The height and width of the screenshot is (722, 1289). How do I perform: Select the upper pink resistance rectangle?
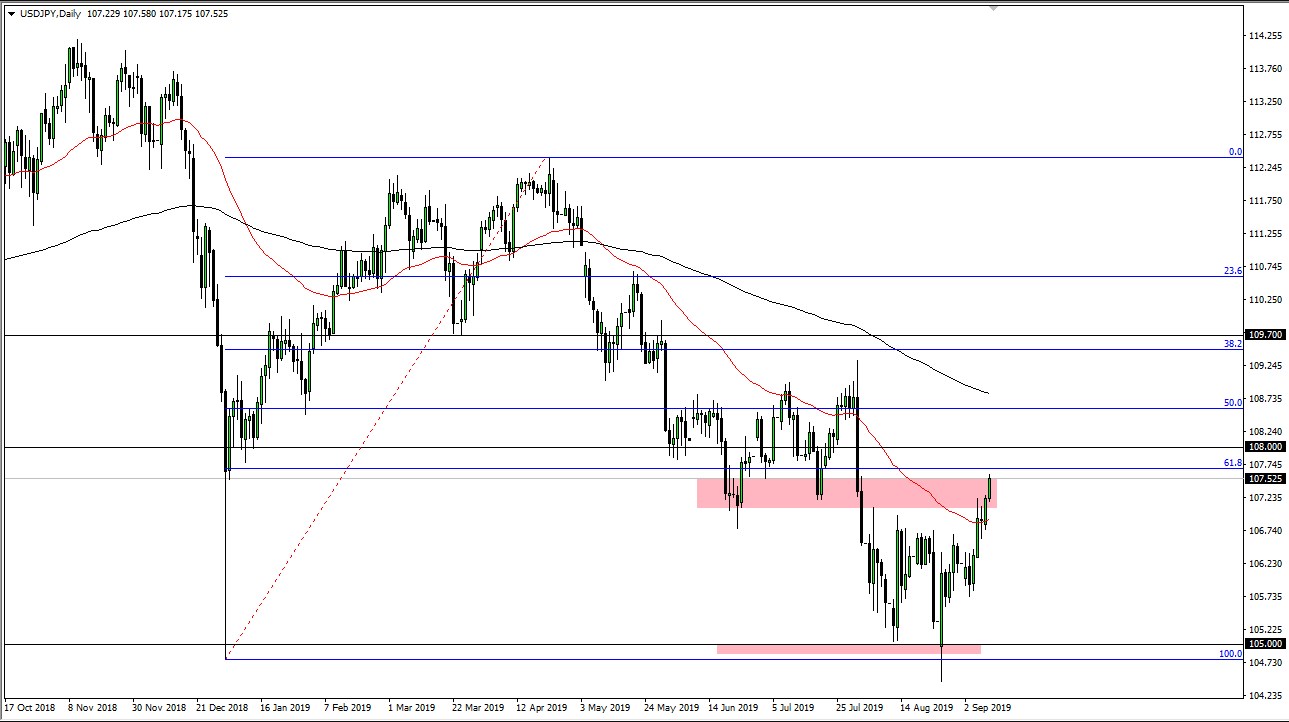pyautogui.click(x=846, y=493)
